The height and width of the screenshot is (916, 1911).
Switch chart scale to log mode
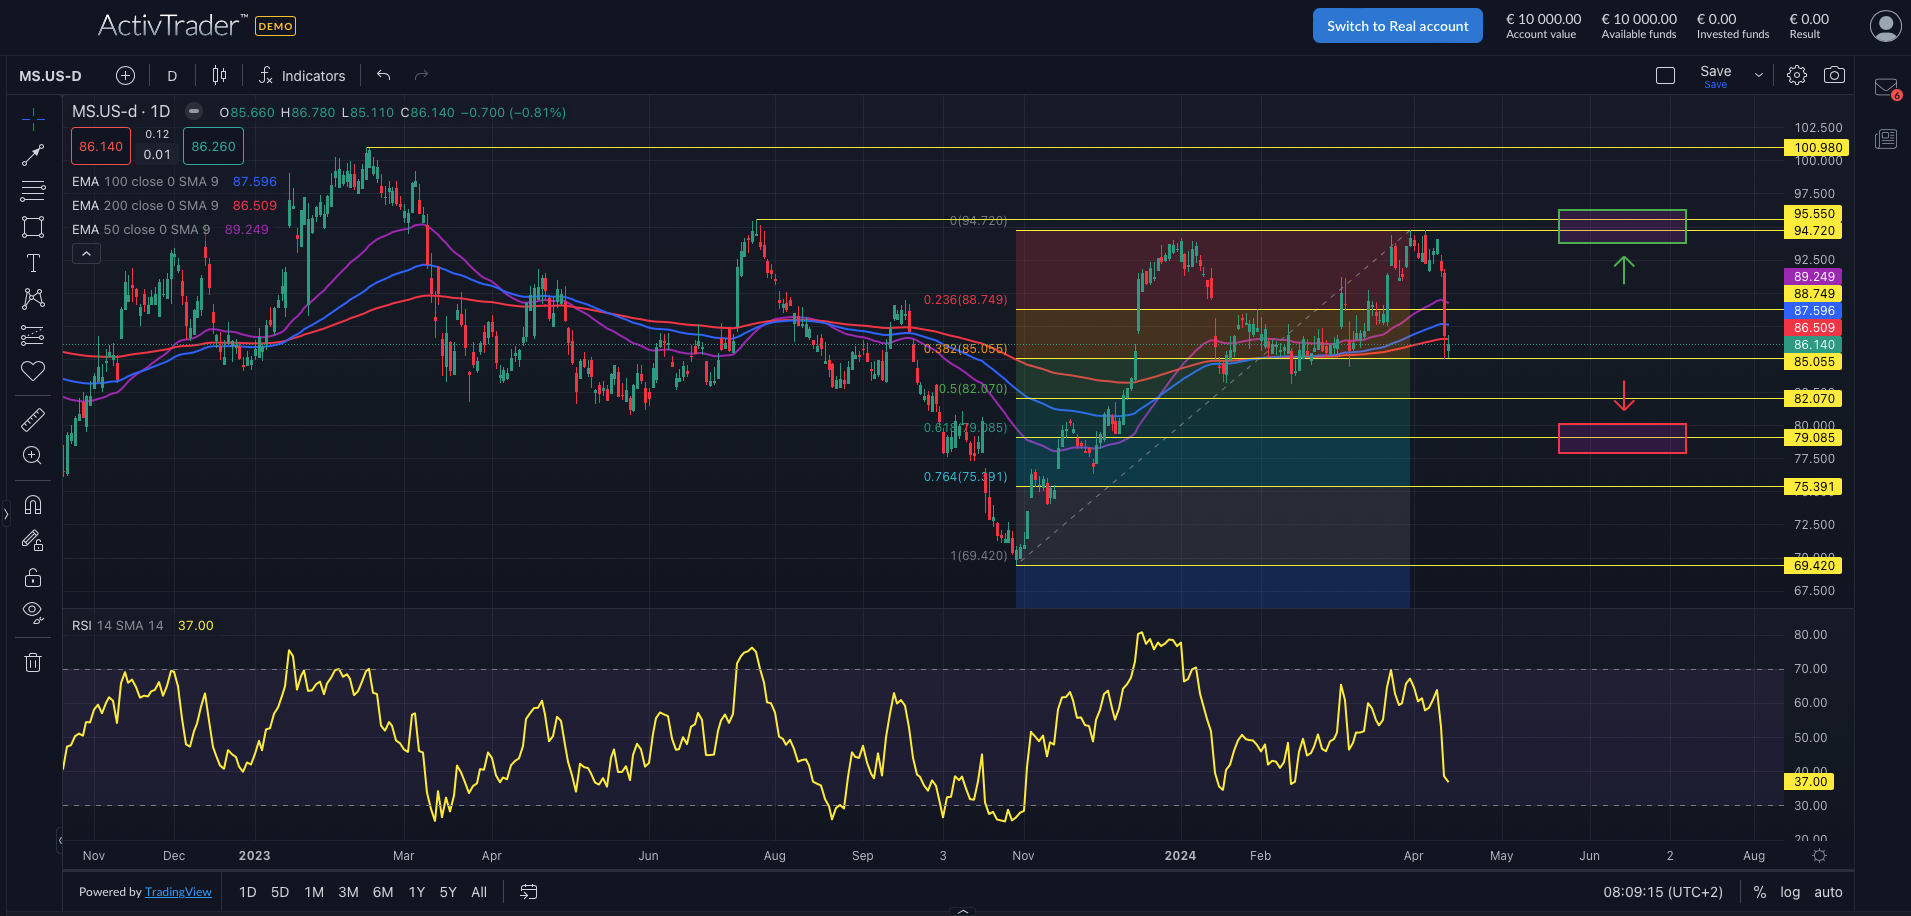pyautogui.click(x=1789, y=891)
